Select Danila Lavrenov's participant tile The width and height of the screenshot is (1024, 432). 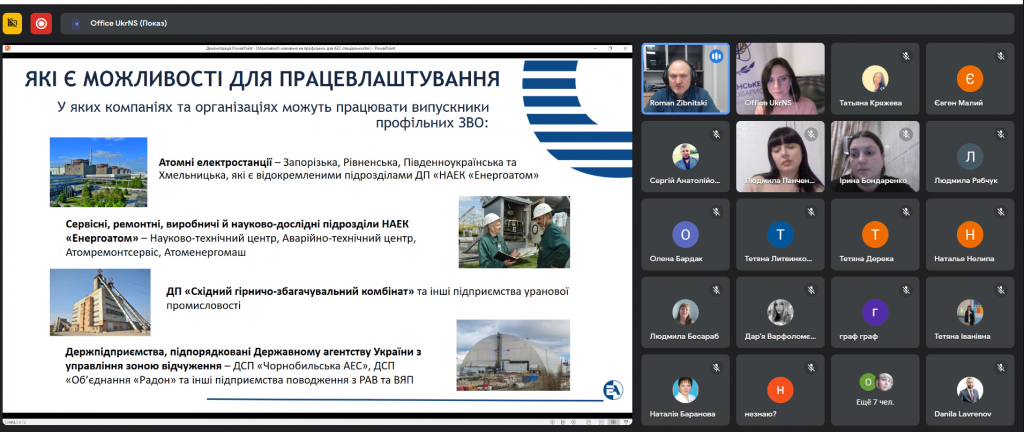click(x=969, y=390)
